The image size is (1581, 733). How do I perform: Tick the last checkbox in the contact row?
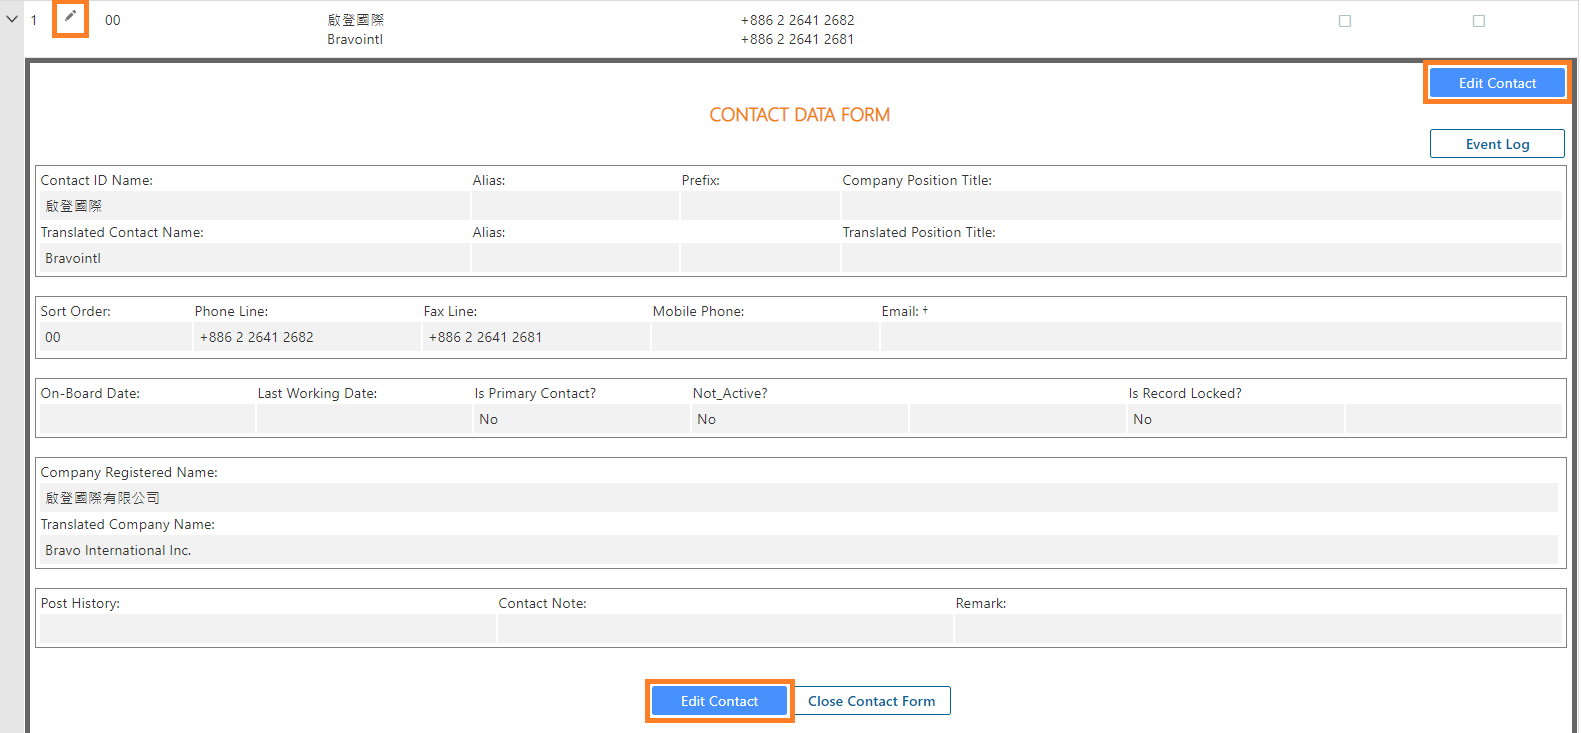pyautogui.click(x=1478, y=21)
